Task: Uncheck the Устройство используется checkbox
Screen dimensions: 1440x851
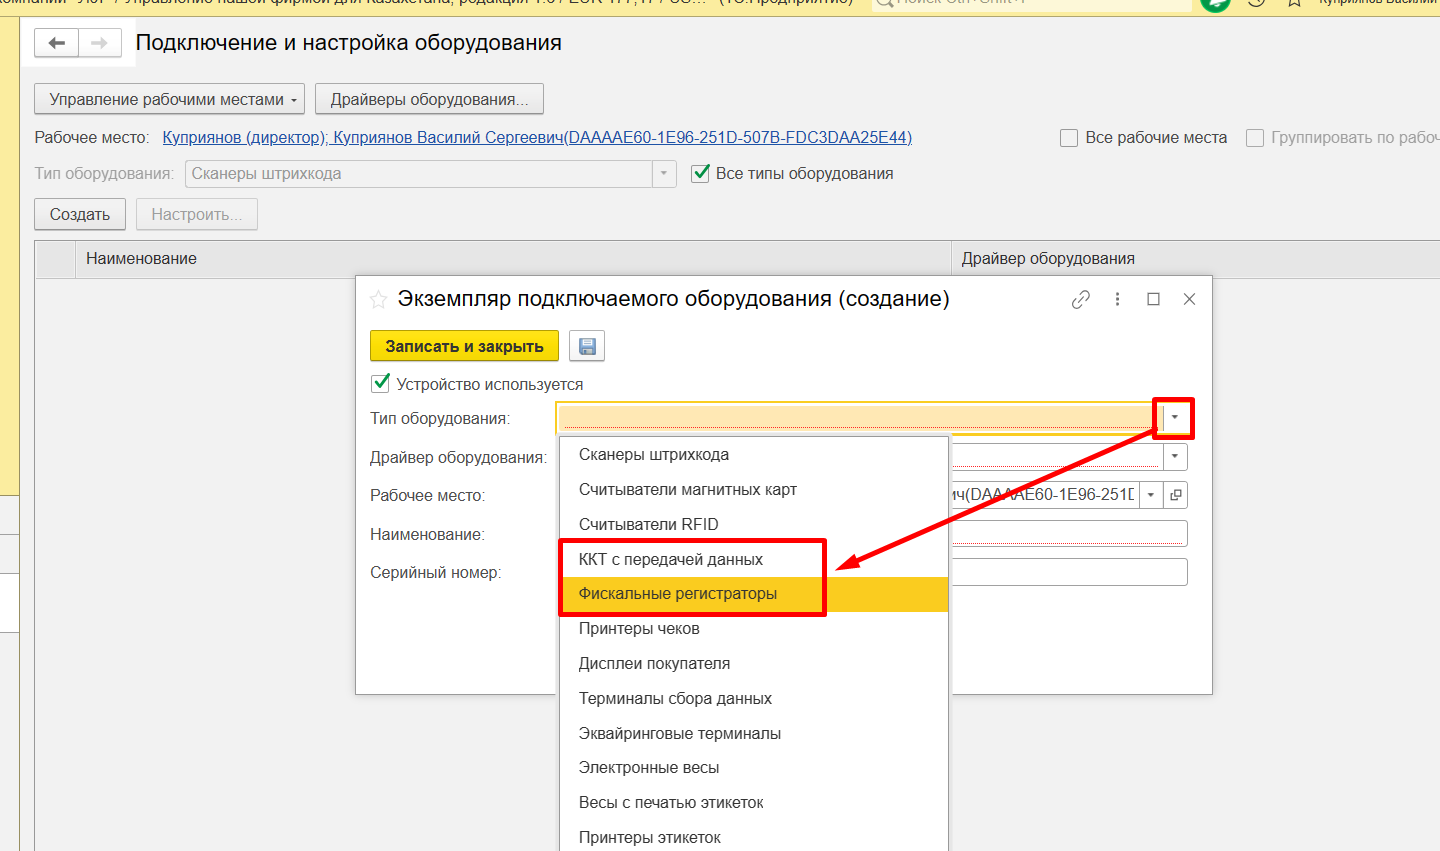Action: 380,383
